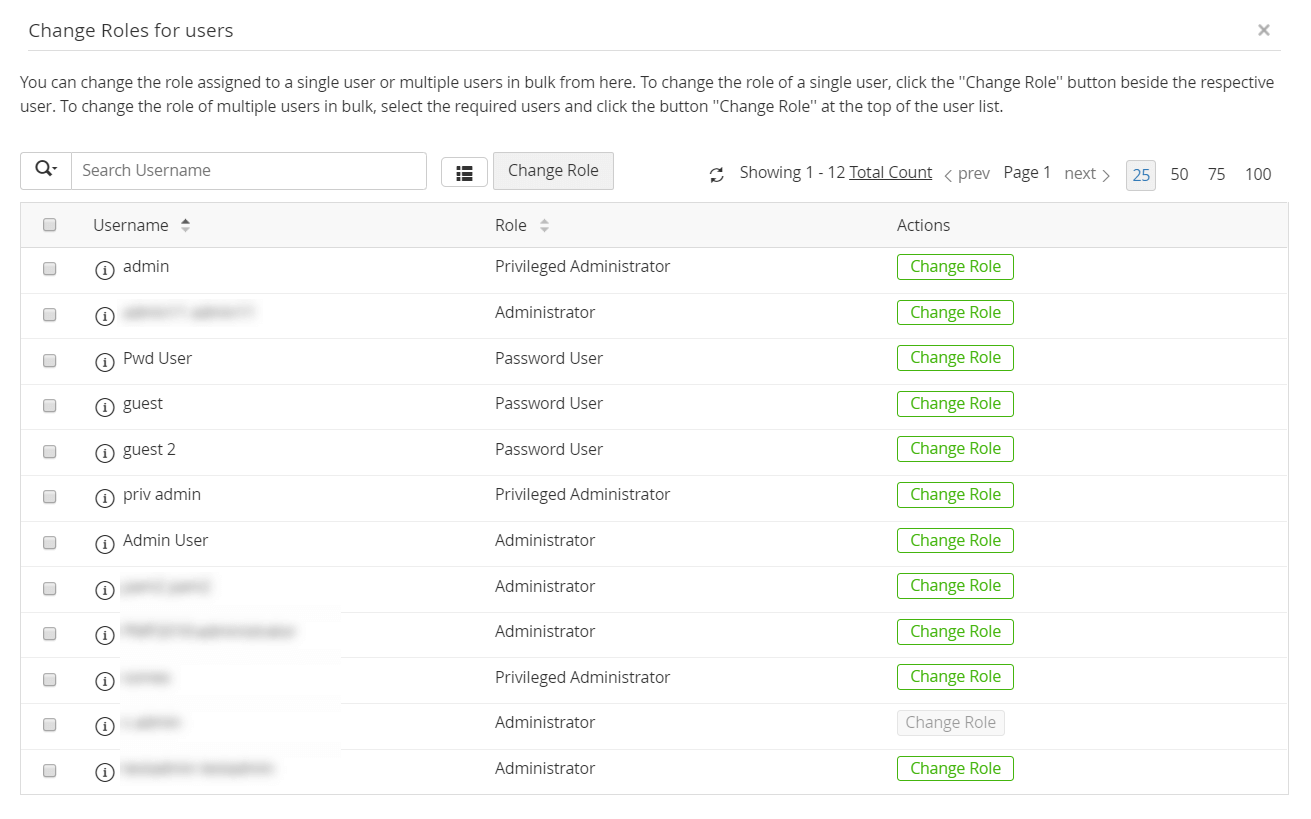Tick the select-all checkbox in header
1311x819 pixels.
click(x=50, y=225)
